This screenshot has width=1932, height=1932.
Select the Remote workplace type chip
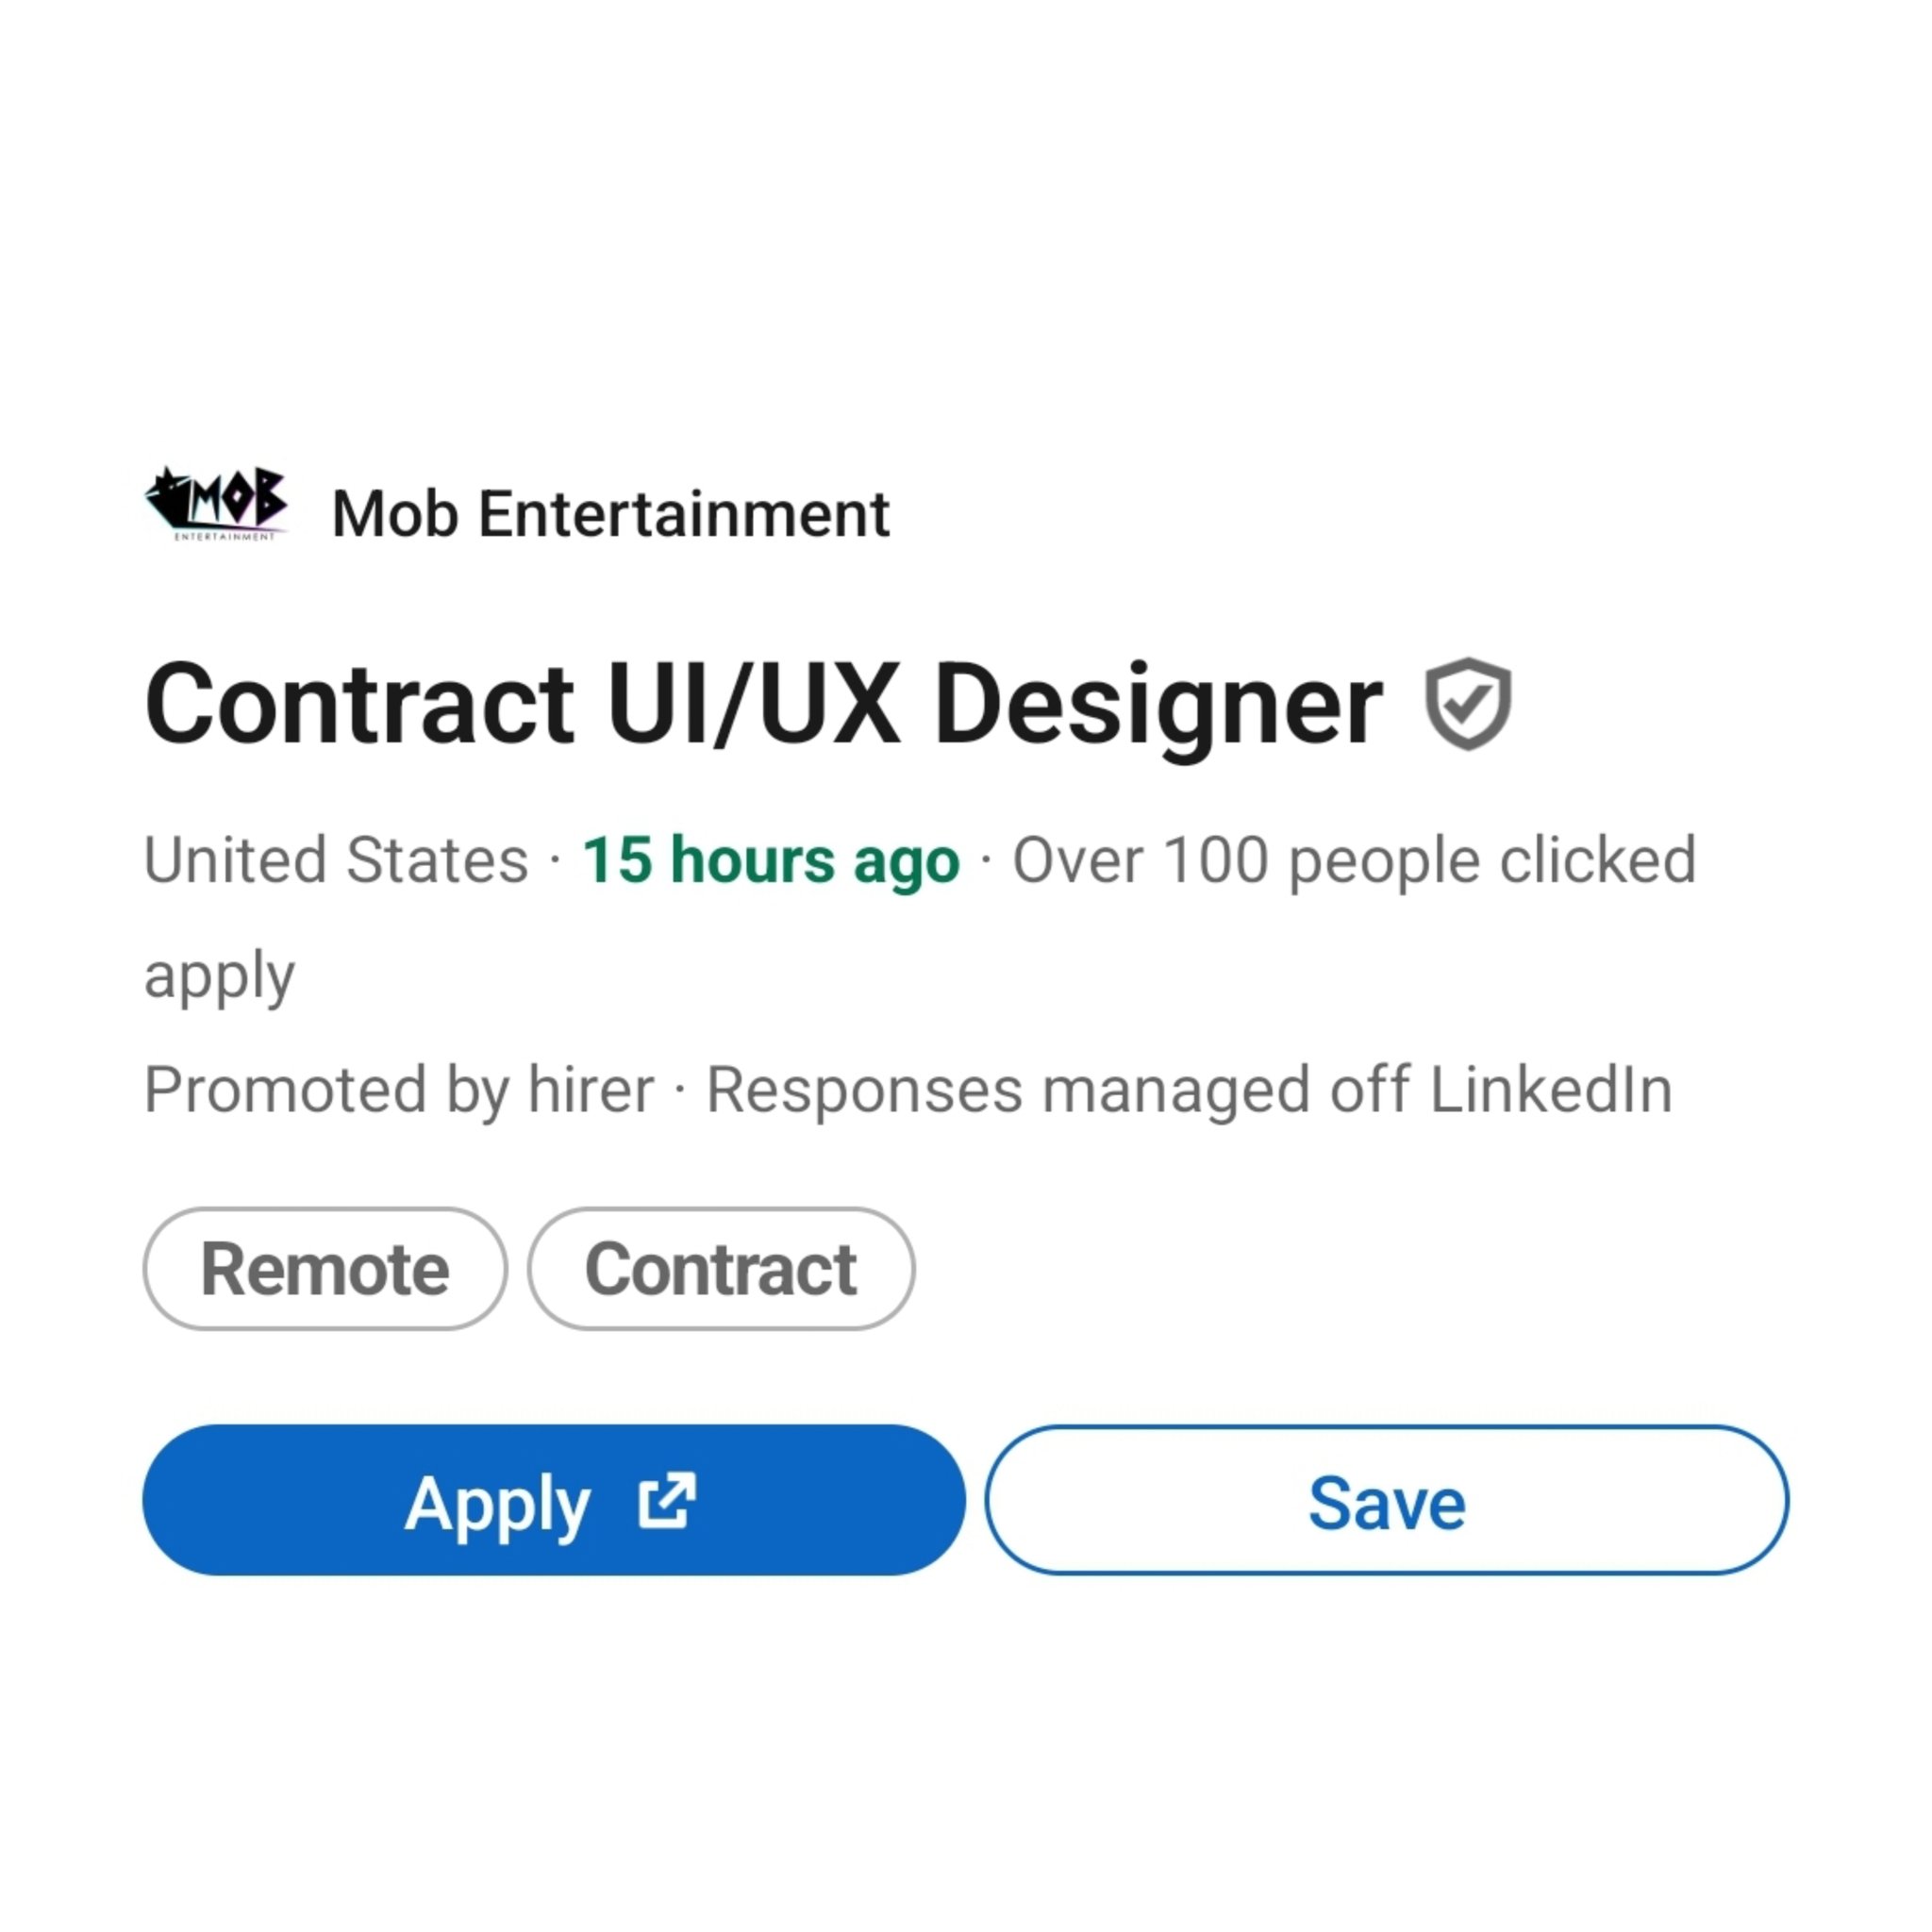[325, 1269]
